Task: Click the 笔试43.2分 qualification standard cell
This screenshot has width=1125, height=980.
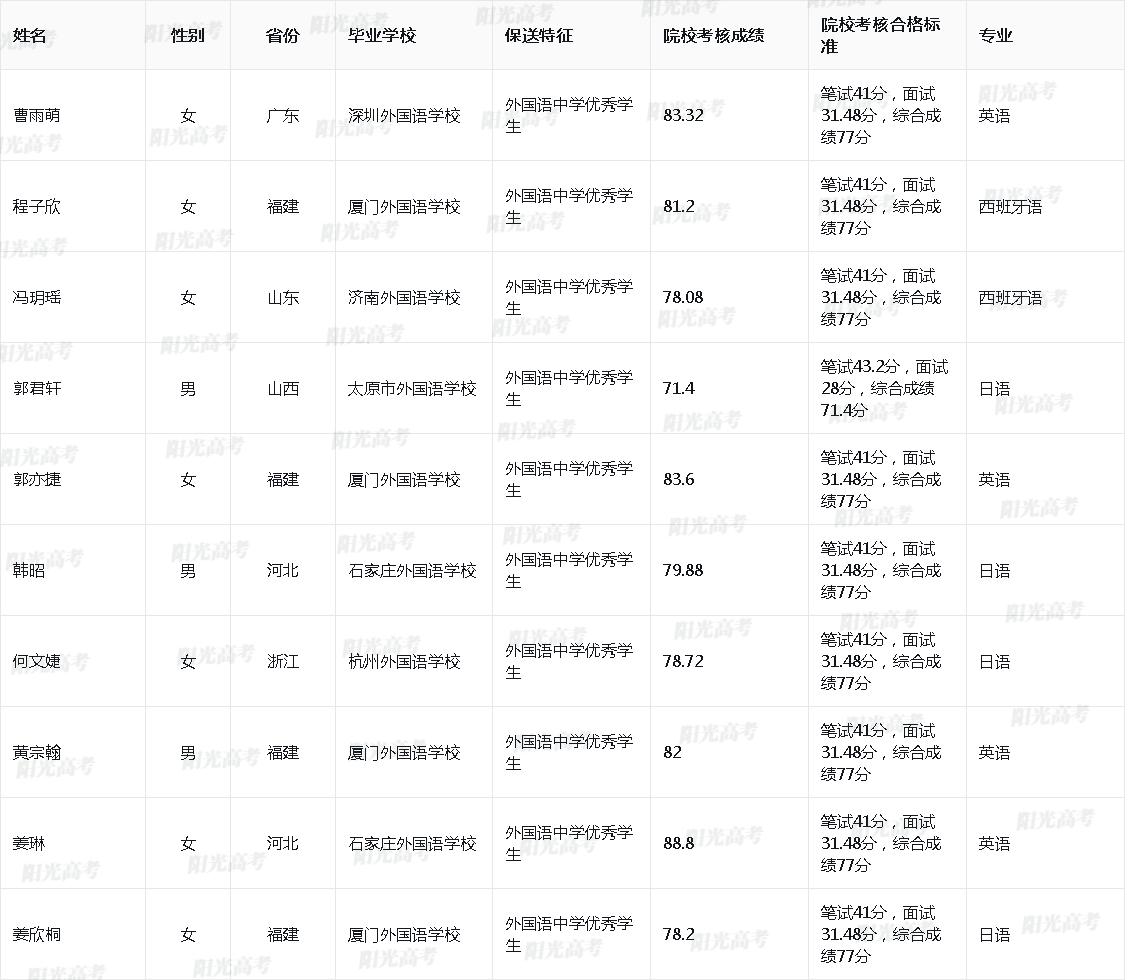Action: (884, 389)
